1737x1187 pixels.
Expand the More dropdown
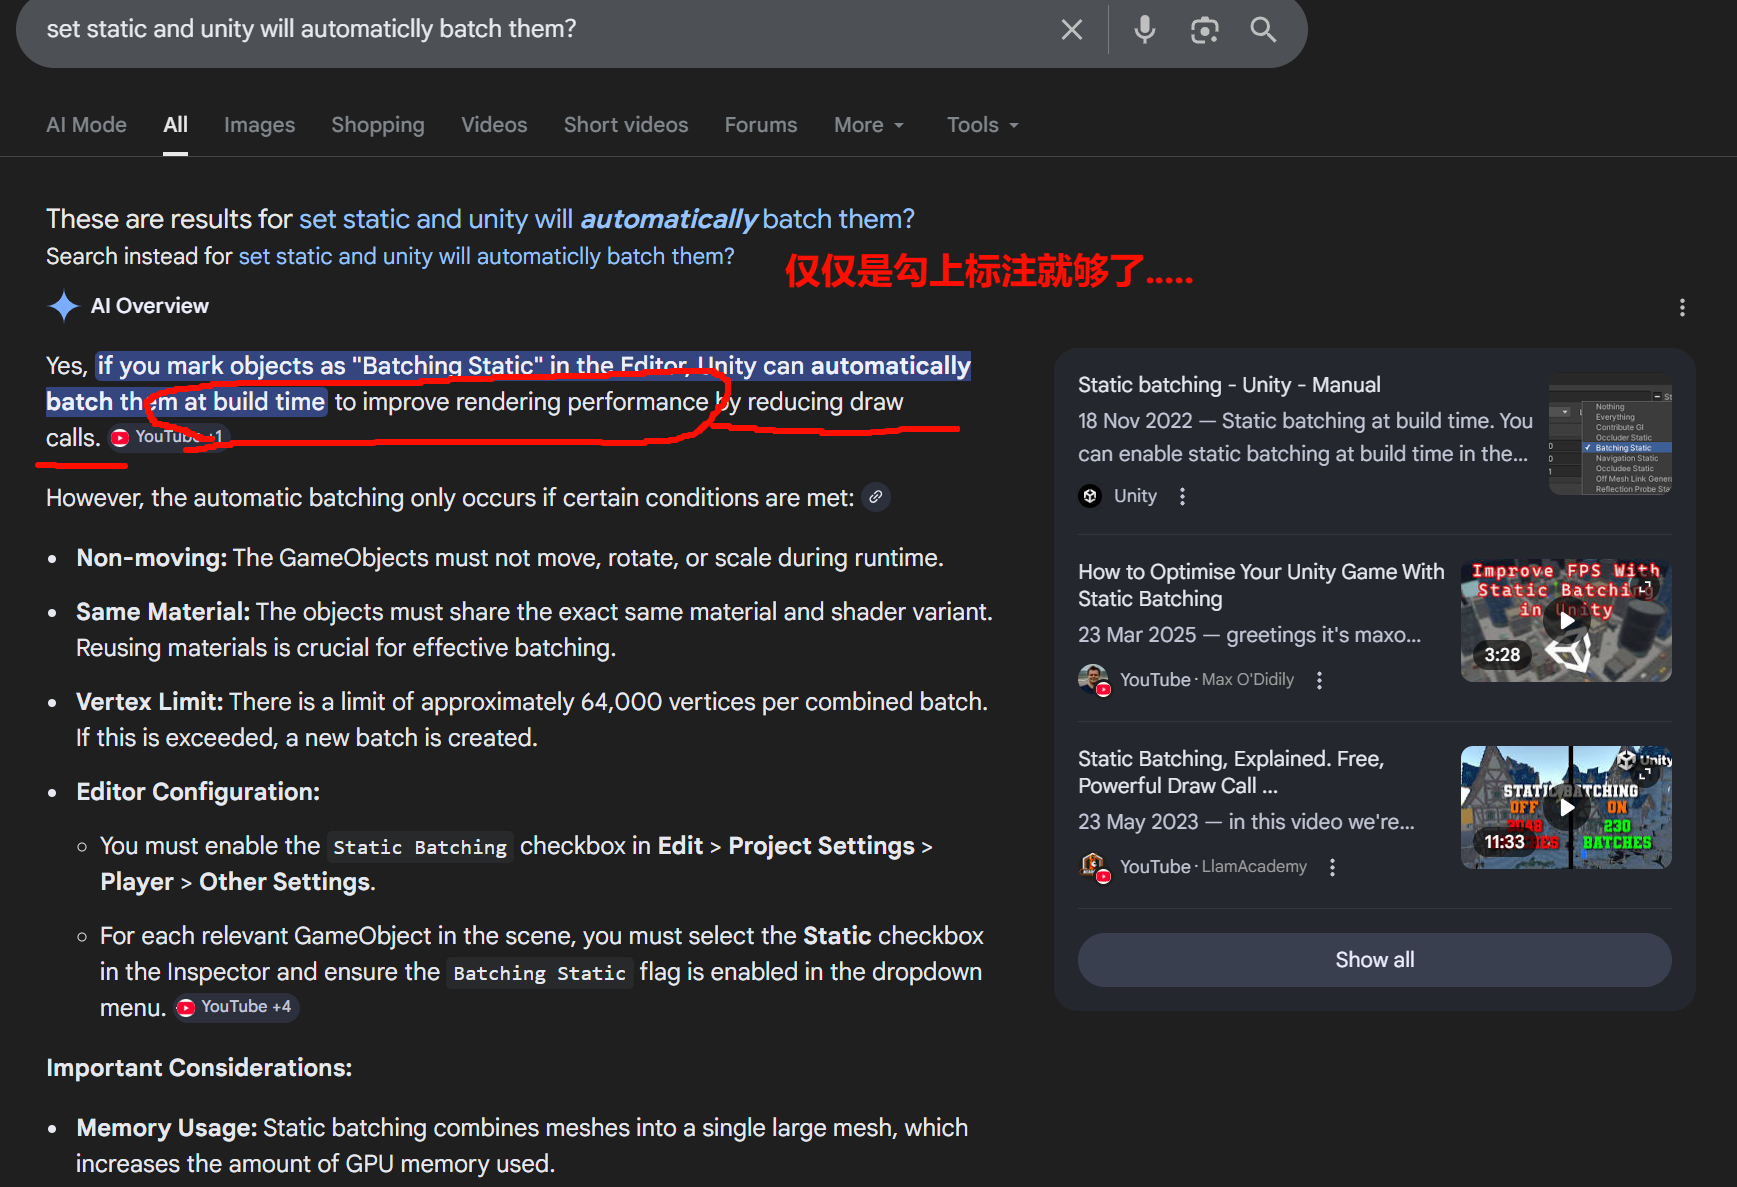(869, 125)
